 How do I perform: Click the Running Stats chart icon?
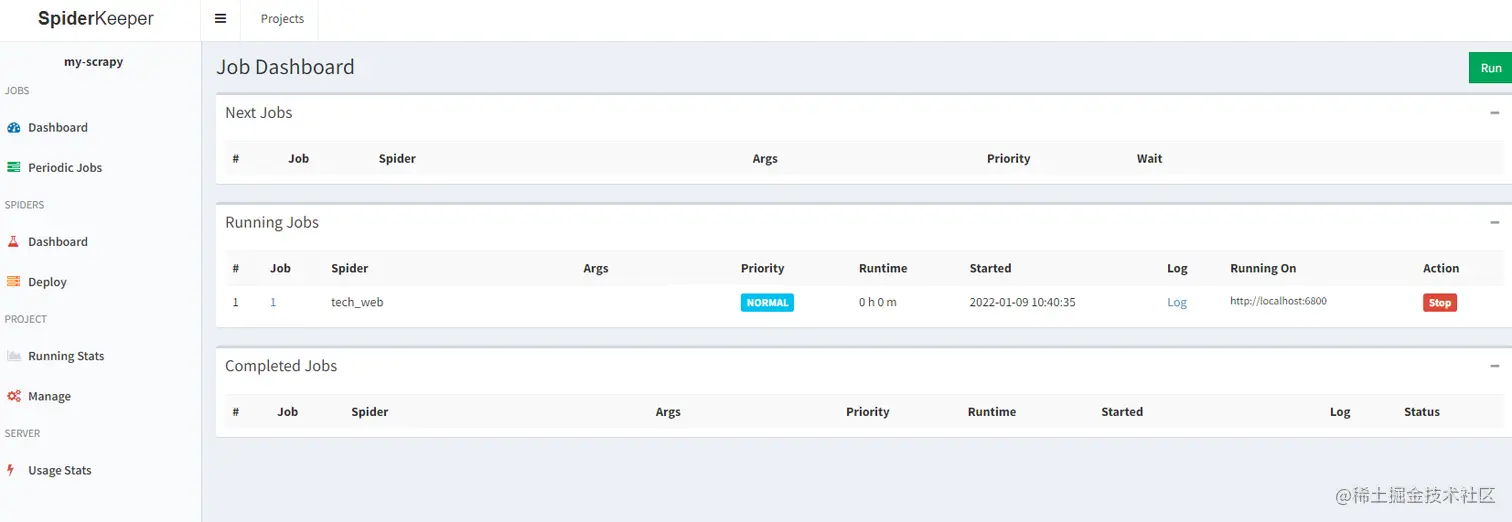(14, 355)
